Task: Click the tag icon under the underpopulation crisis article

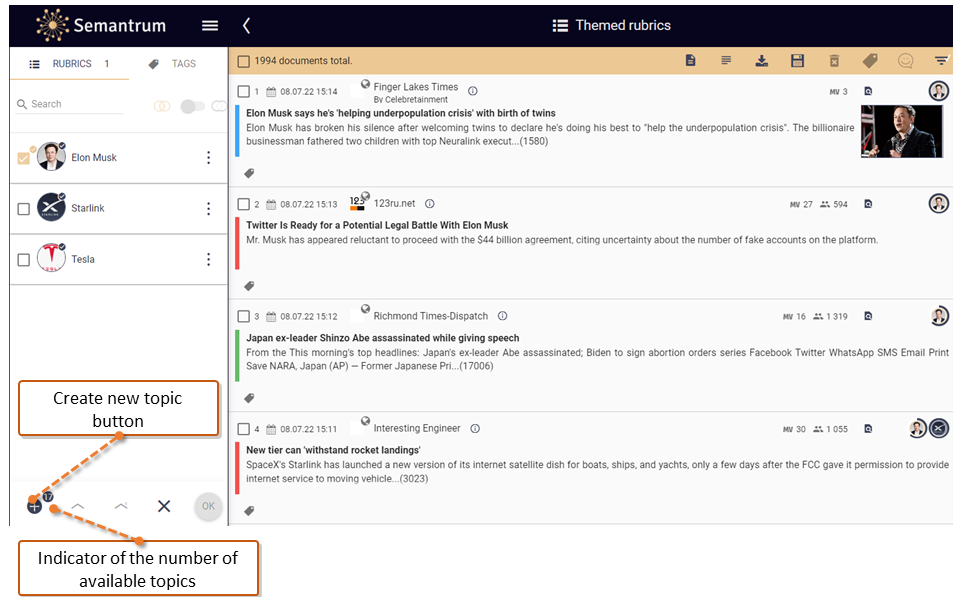Action: tap(249, 174)
